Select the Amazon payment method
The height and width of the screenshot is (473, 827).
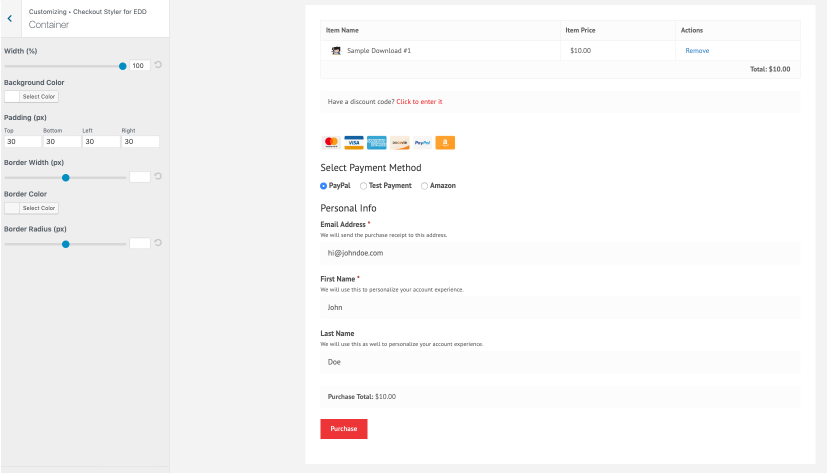[425, 186]
